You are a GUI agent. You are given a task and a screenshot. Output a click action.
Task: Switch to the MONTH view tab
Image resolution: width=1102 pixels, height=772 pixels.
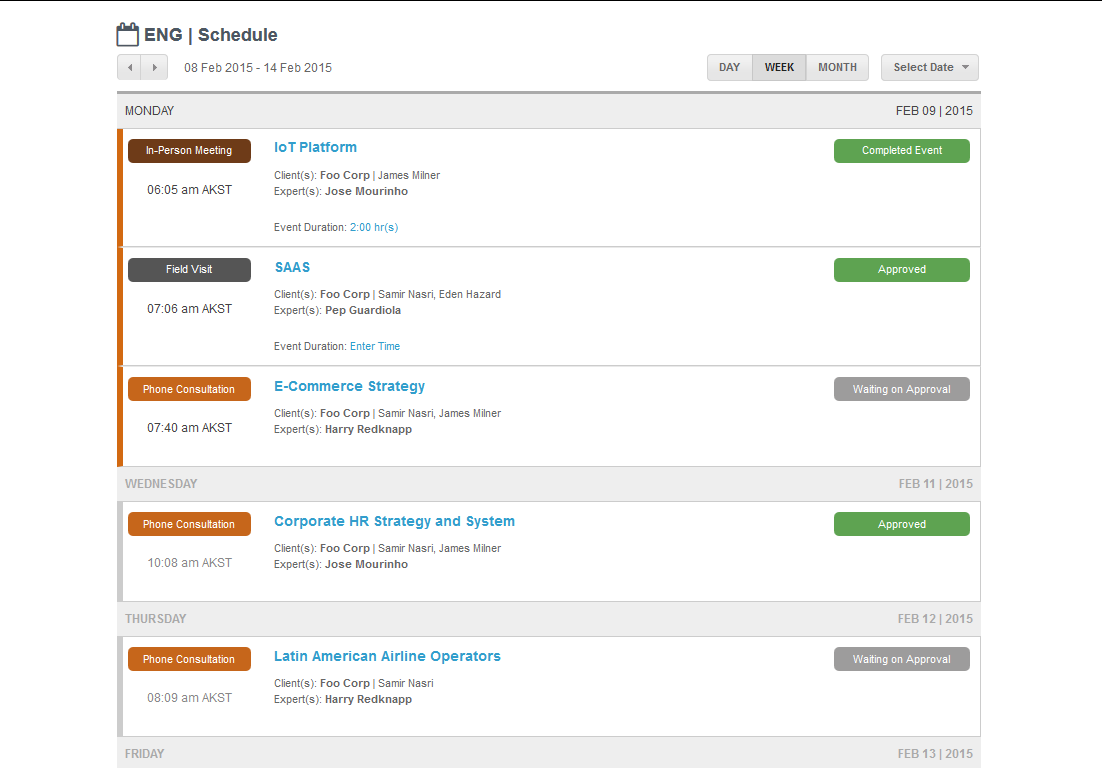point(837,67)
